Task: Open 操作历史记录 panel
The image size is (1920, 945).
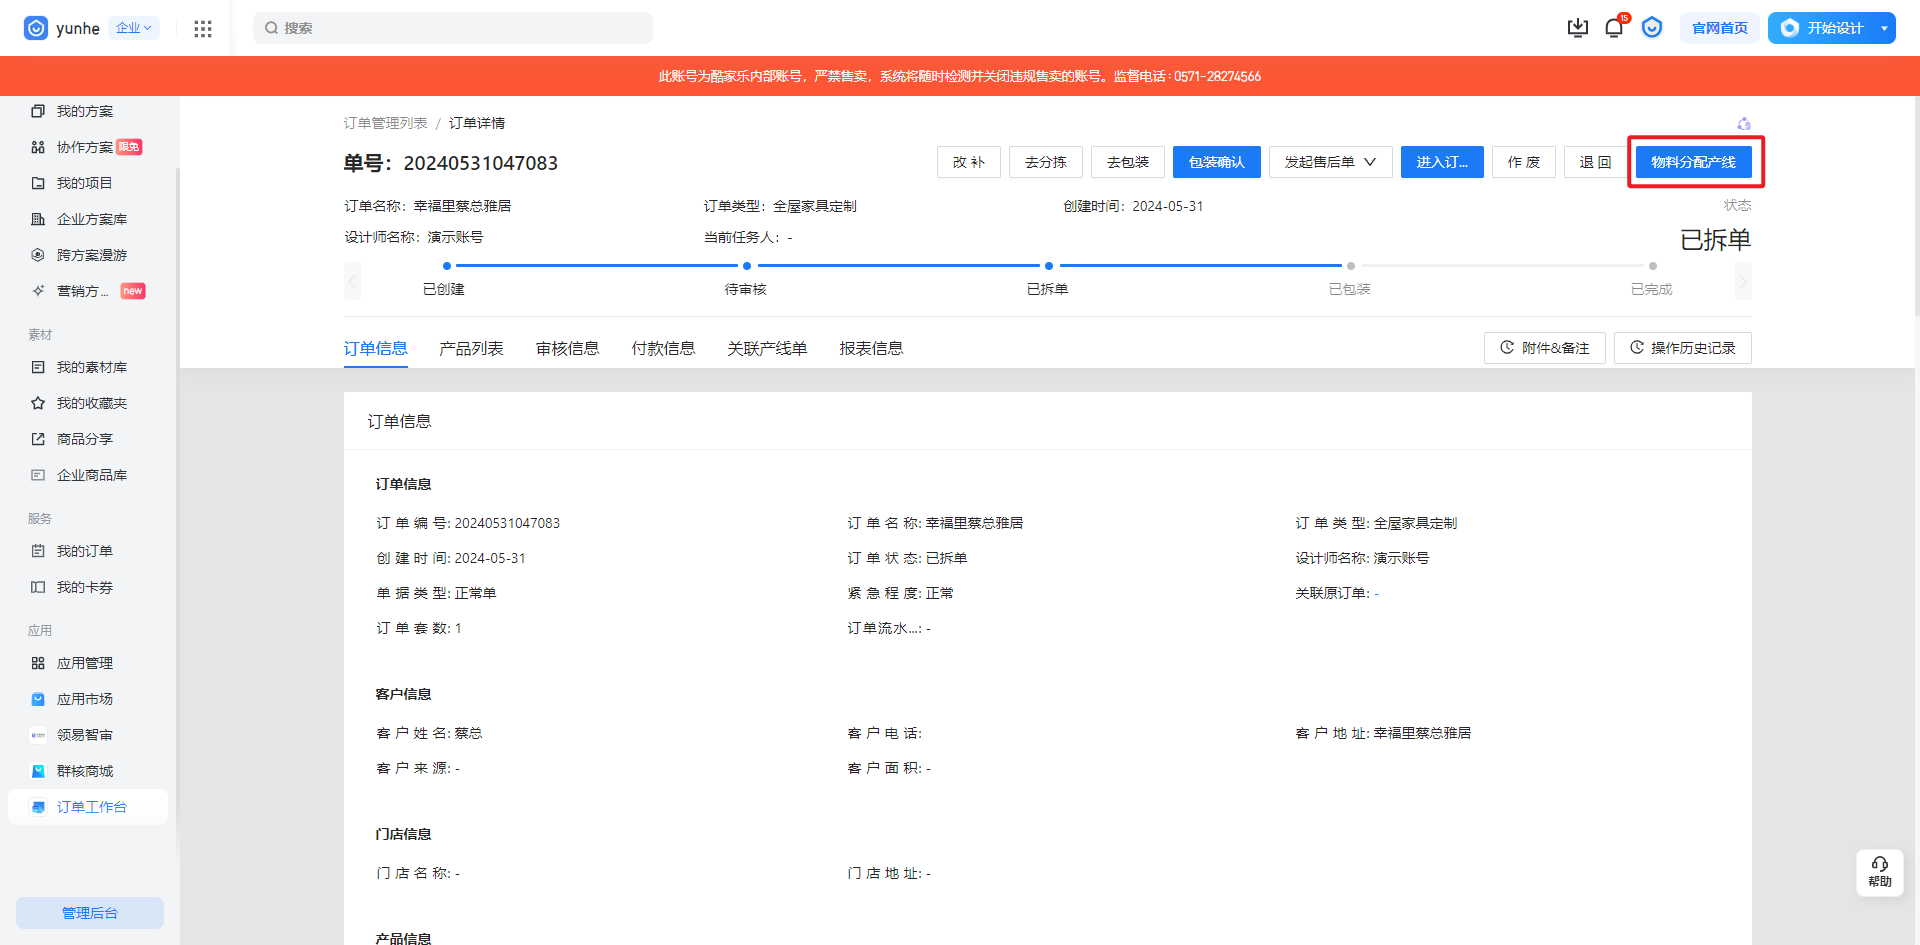Action: [x=1682, y=348]
